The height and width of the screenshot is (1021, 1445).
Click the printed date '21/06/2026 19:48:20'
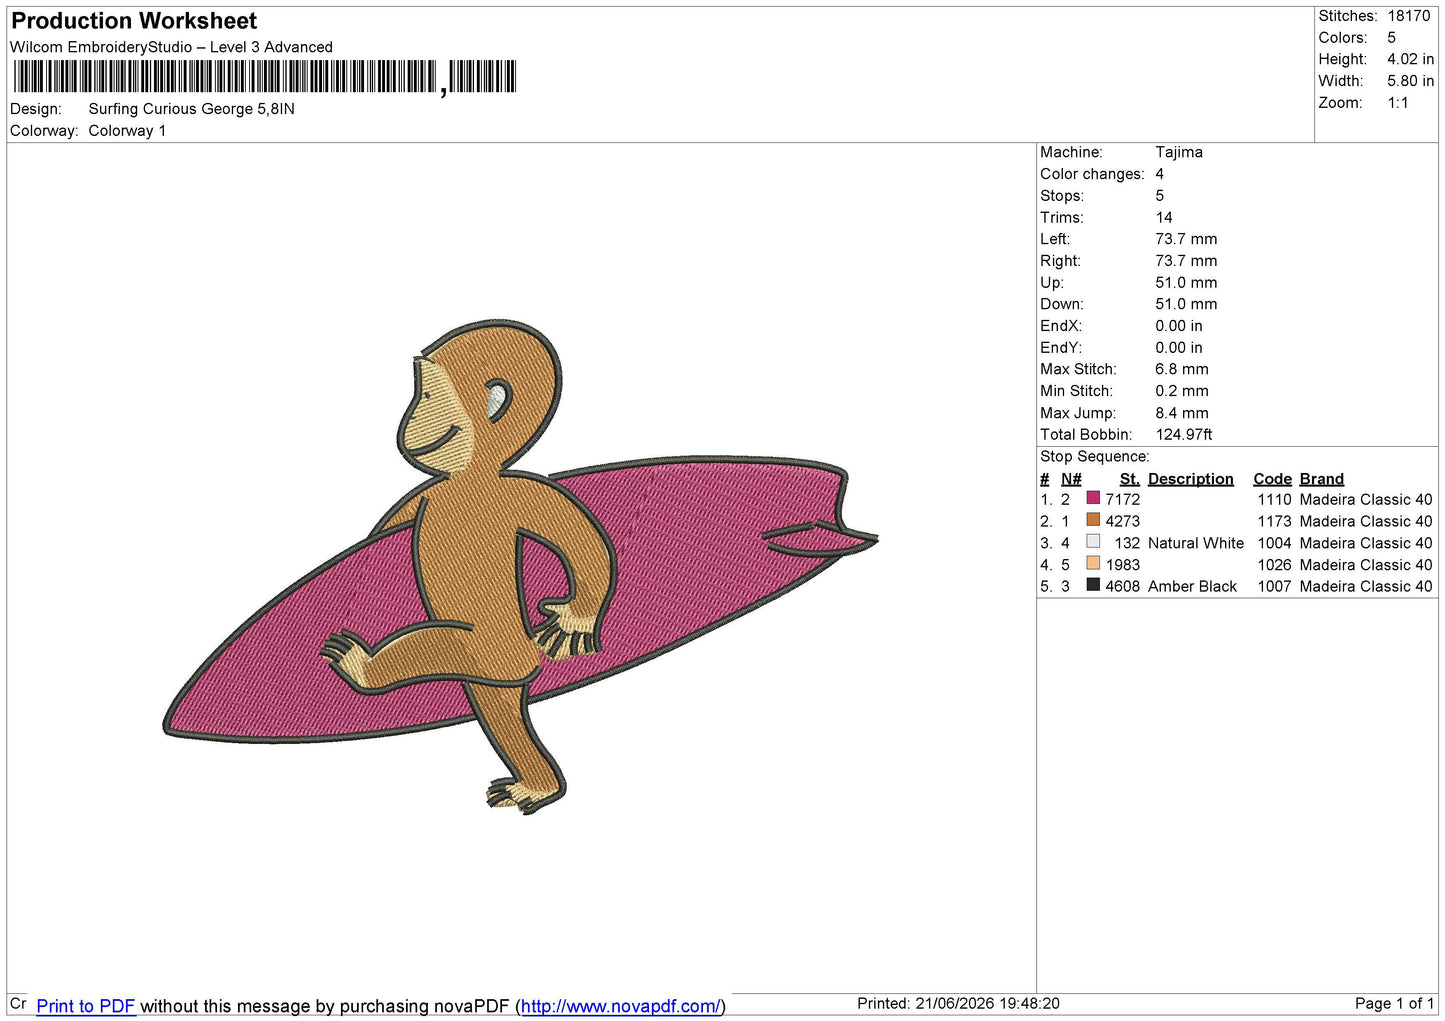click(987, 1003)
